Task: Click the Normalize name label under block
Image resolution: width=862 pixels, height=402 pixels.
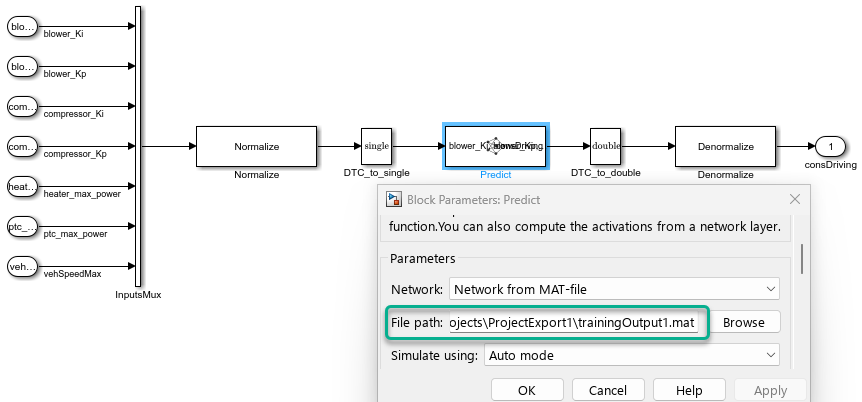Action: (257, 175)
